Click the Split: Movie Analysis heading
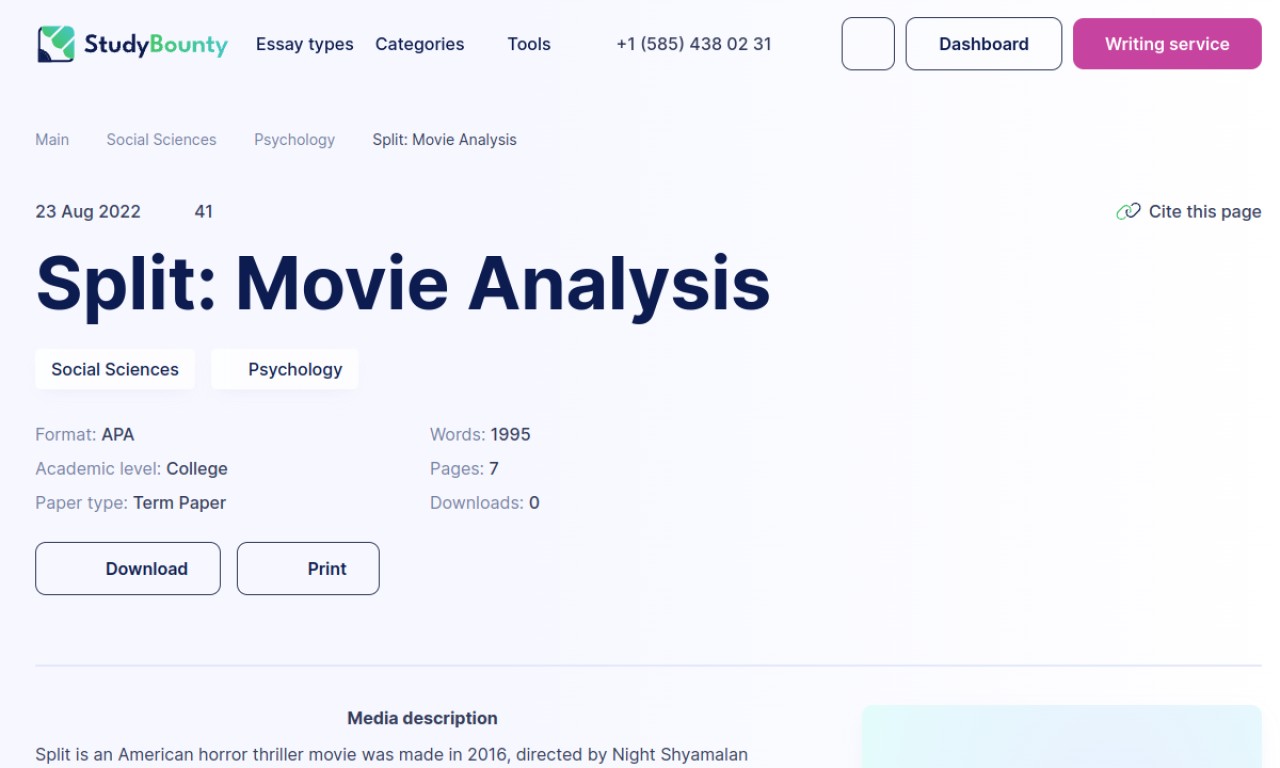Image resolution: width=1280 pixels, height=768 pixels. click(403, 284)
